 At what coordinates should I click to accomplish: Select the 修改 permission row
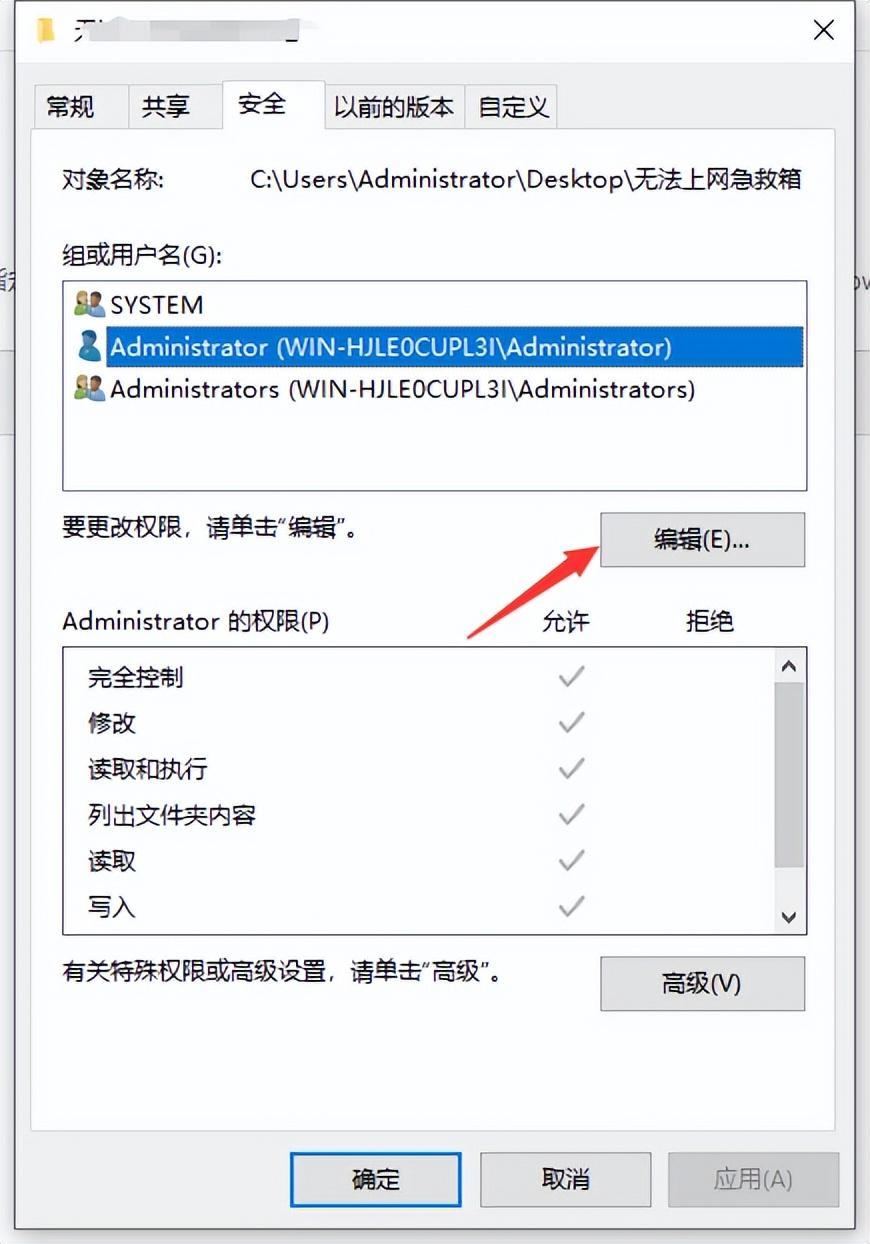[x=419, y=723]
